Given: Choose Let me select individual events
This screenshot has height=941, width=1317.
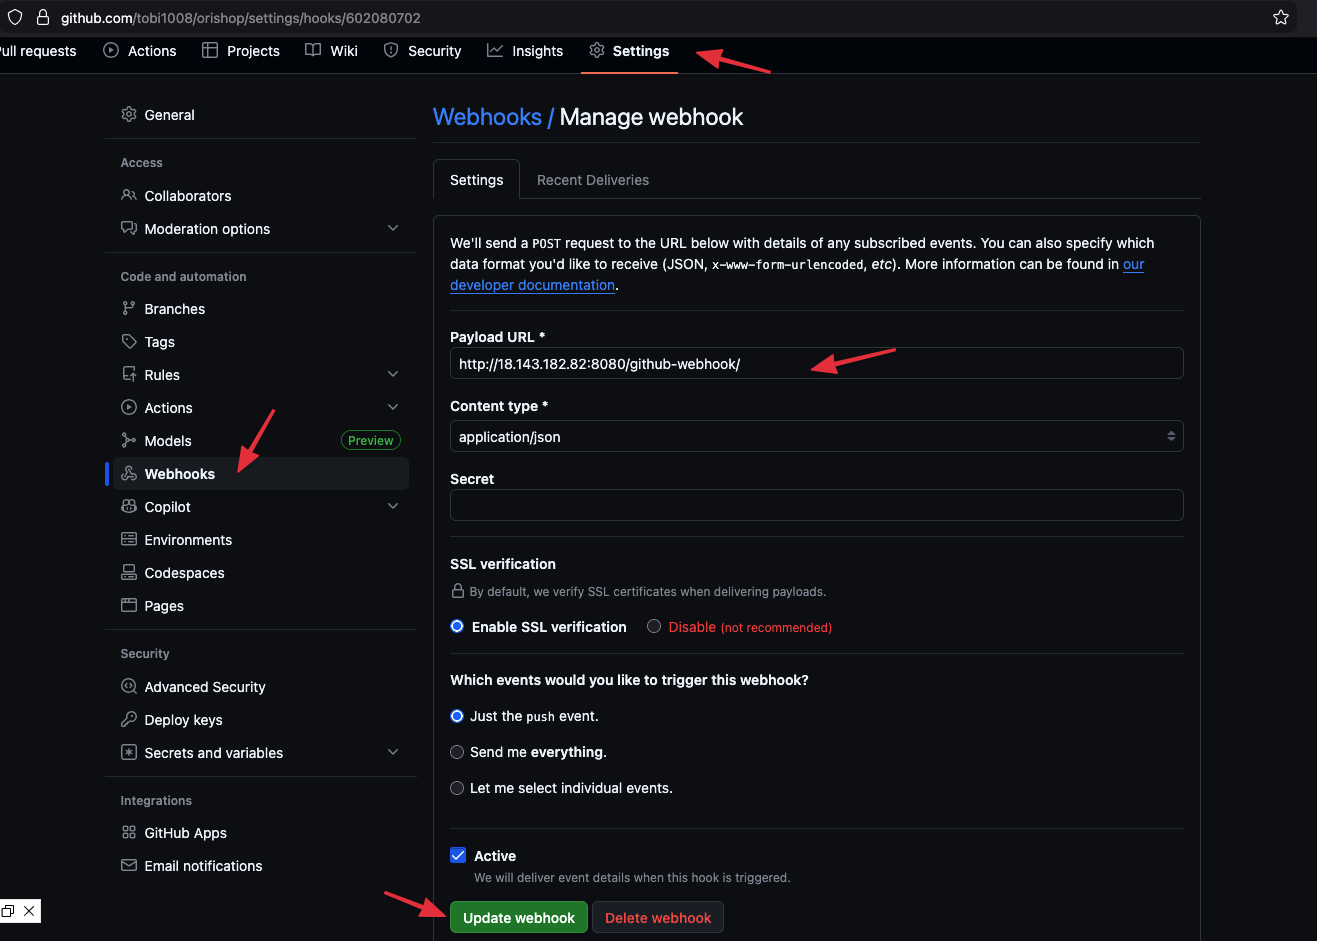Looking at the screenshot, I should coord(457,788).
